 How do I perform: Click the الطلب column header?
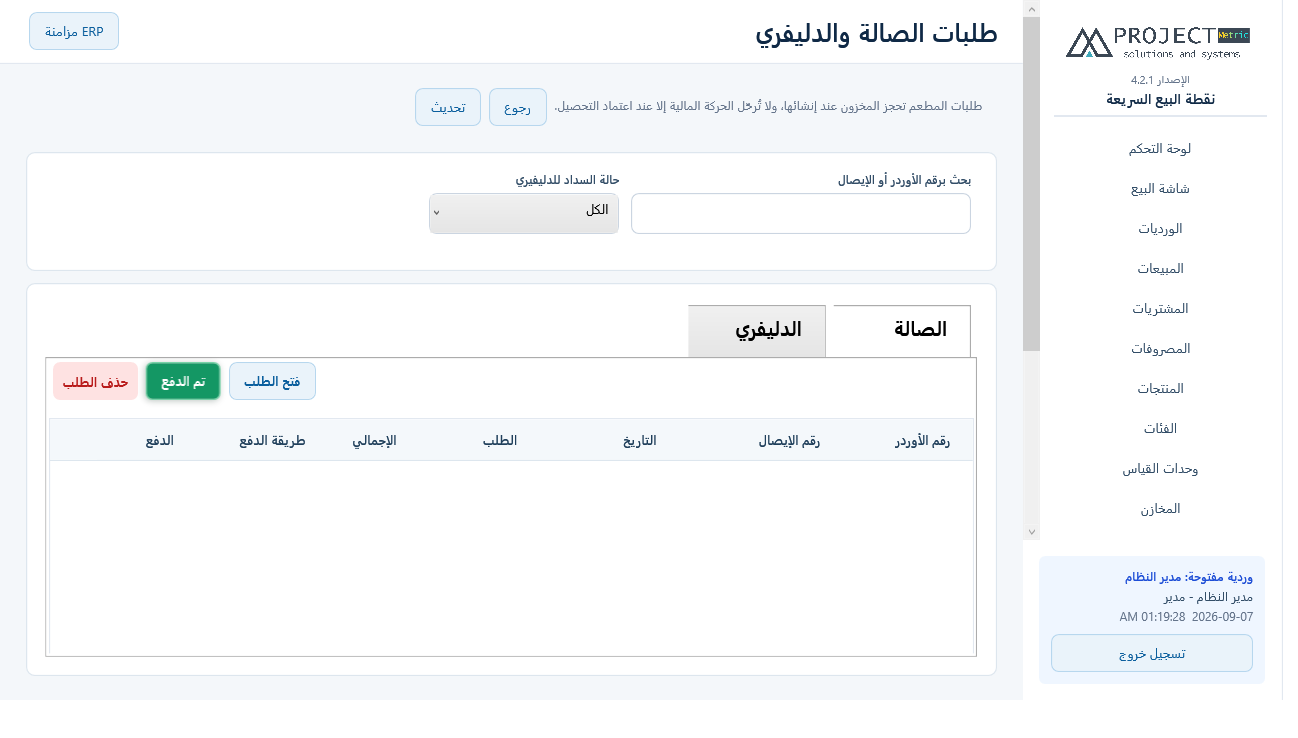(500, 441)
